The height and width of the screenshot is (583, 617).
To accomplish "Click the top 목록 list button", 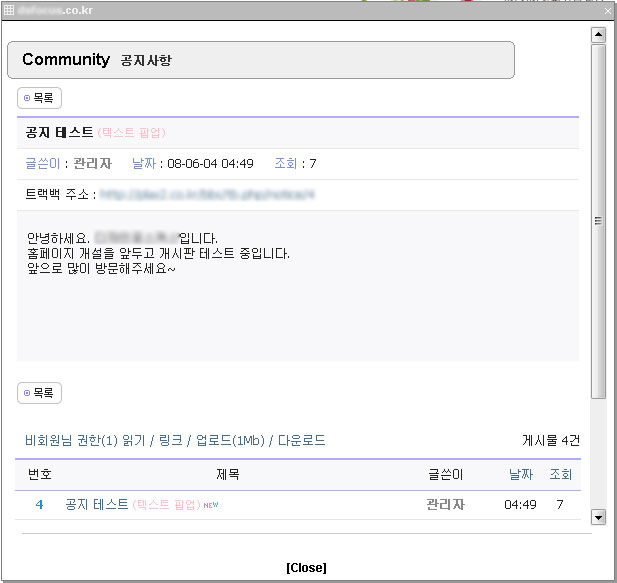I will point(40,98).
